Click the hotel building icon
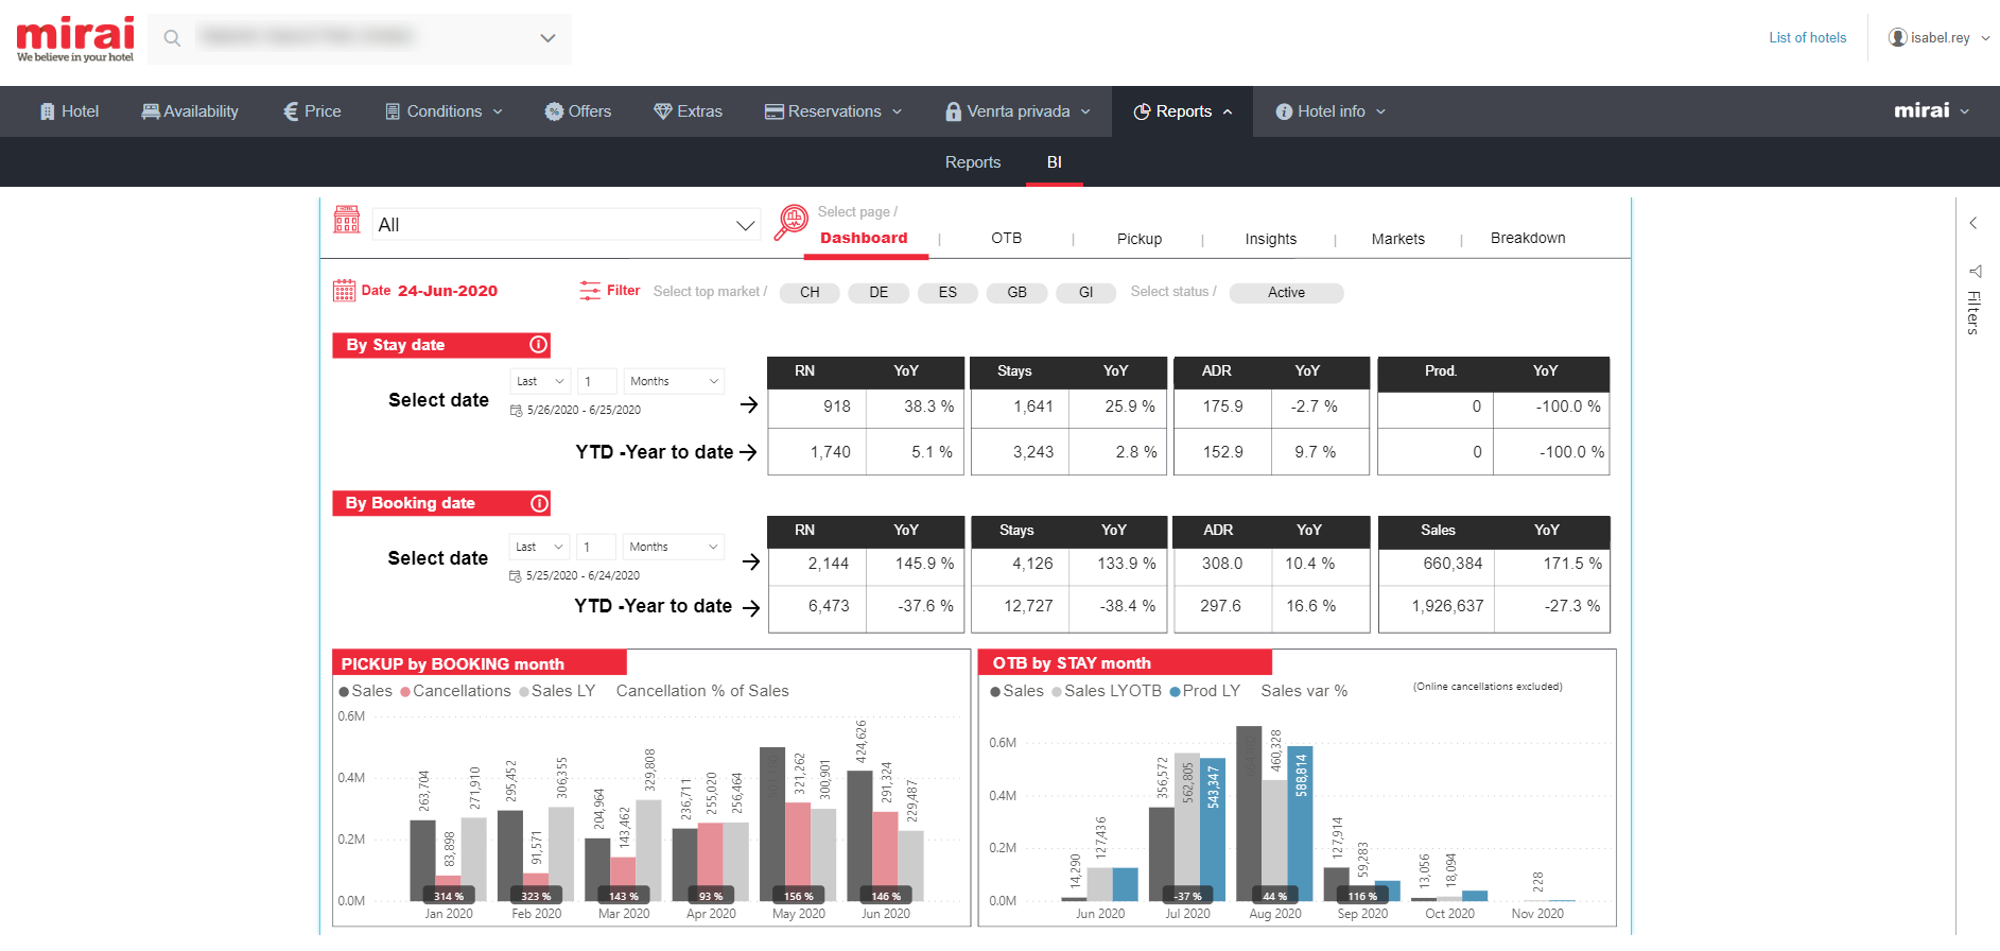The image size is (2000, 951). tap(347, 219)
